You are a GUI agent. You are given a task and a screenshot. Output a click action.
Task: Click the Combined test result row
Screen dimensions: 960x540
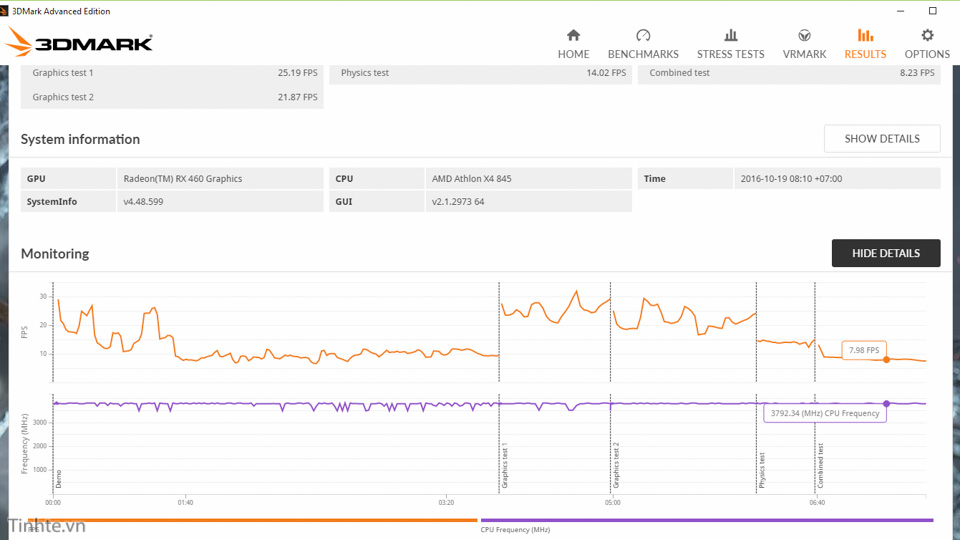(x=789, y=73)
